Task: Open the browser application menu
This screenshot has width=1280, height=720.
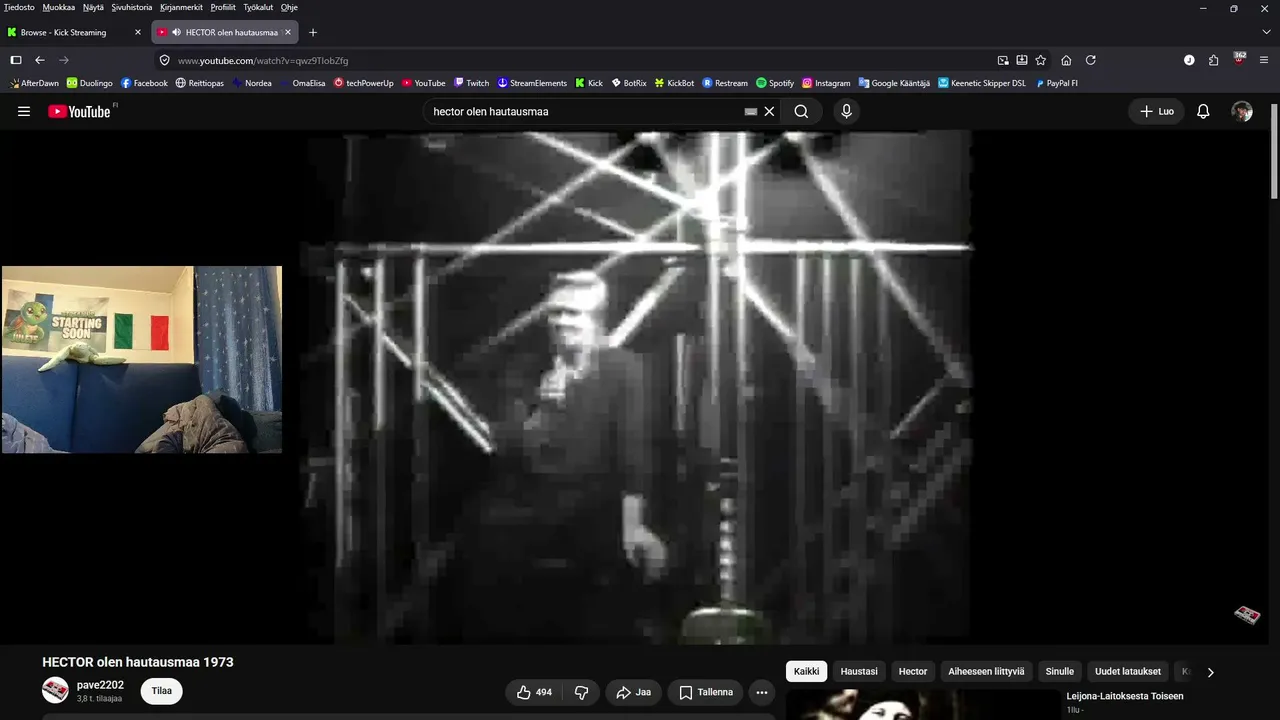Action: coord(1264,60)
